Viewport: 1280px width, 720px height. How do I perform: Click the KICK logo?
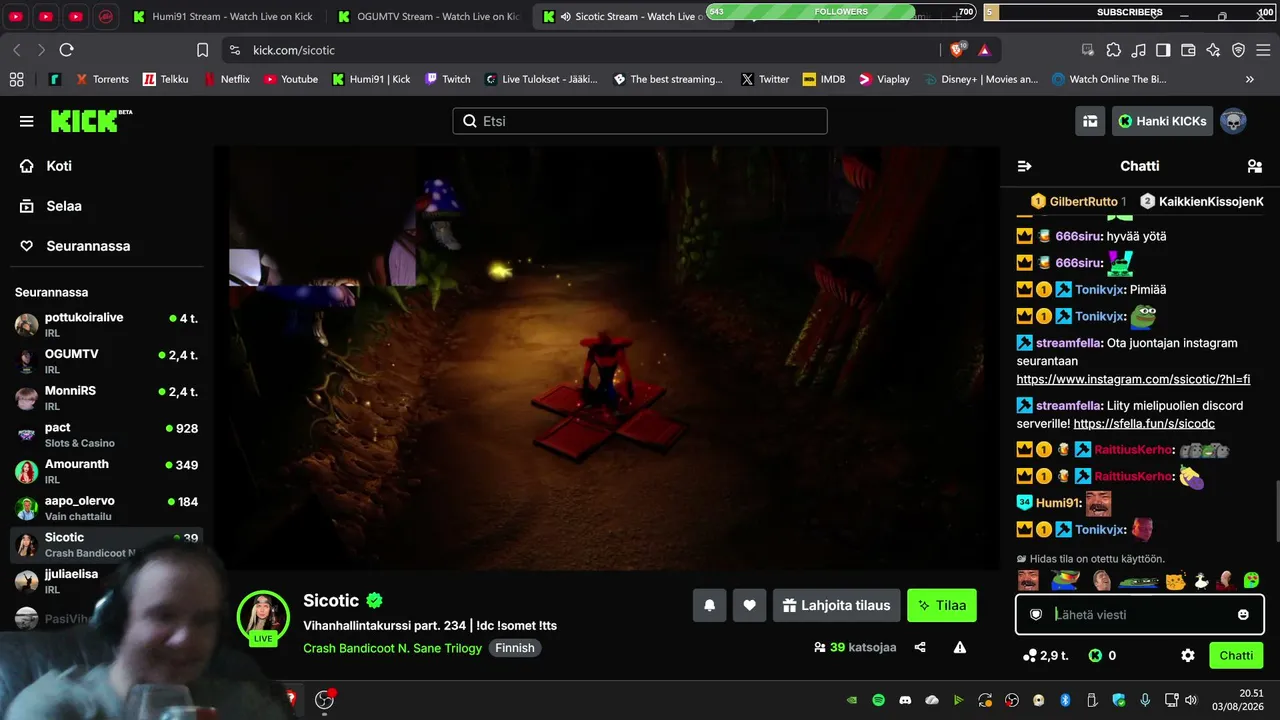[x=91, y=121]
